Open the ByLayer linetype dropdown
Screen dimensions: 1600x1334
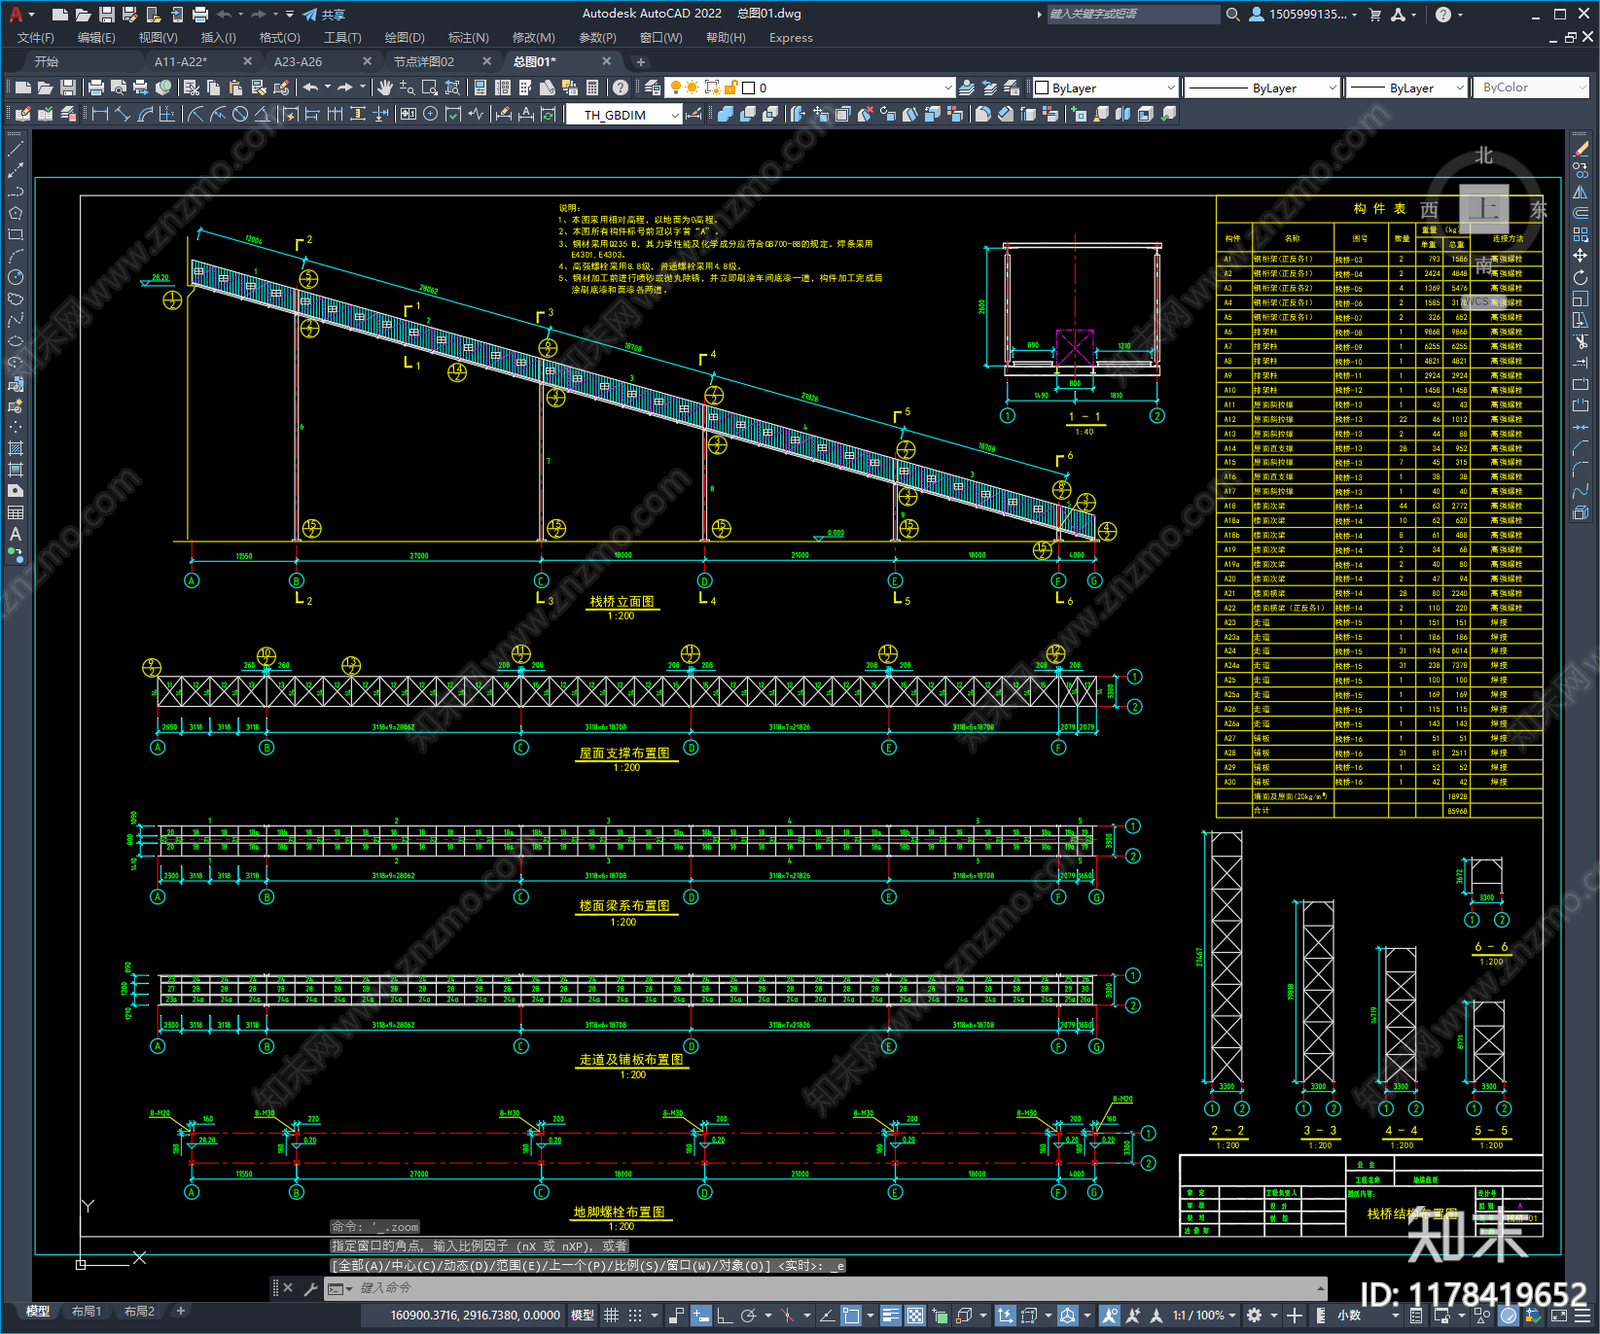pyautogui.click(x=1261, y=88)
